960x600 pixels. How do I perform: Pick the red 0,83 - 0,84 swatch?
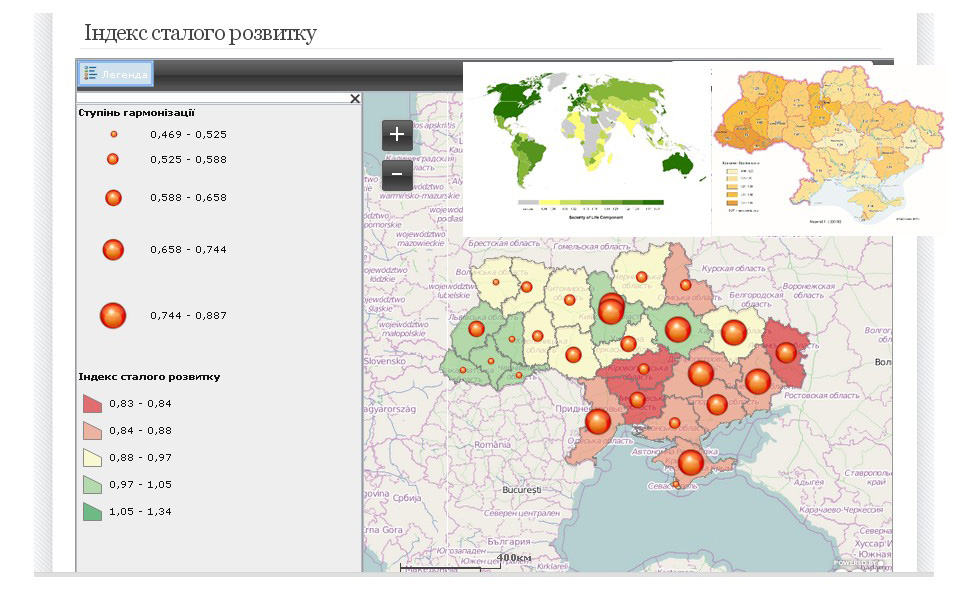[93, 403]
